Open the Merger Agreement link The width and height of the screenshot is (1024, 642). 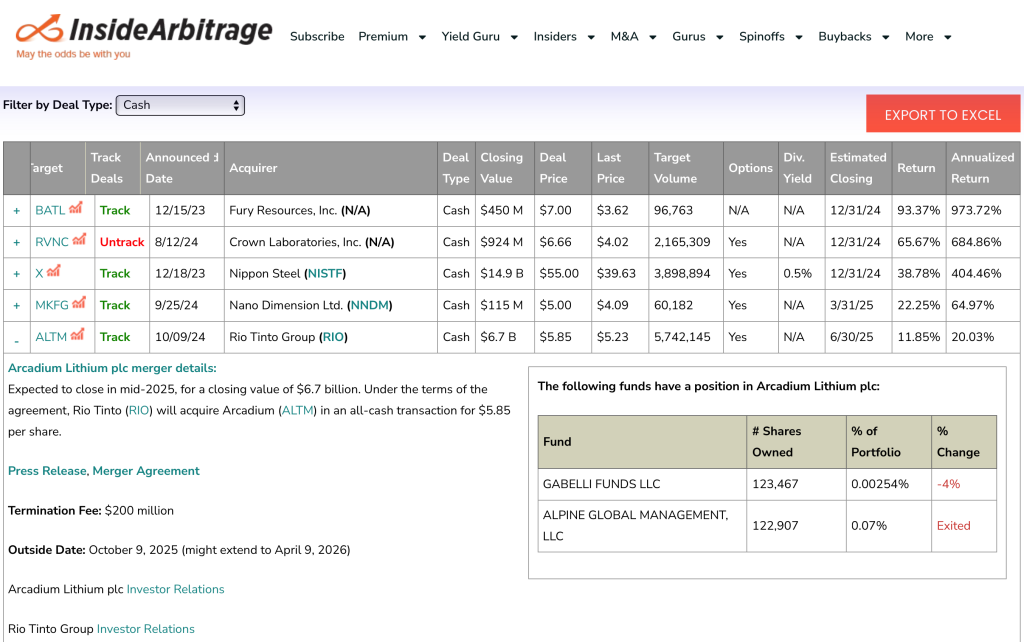(x=146, y=471)
